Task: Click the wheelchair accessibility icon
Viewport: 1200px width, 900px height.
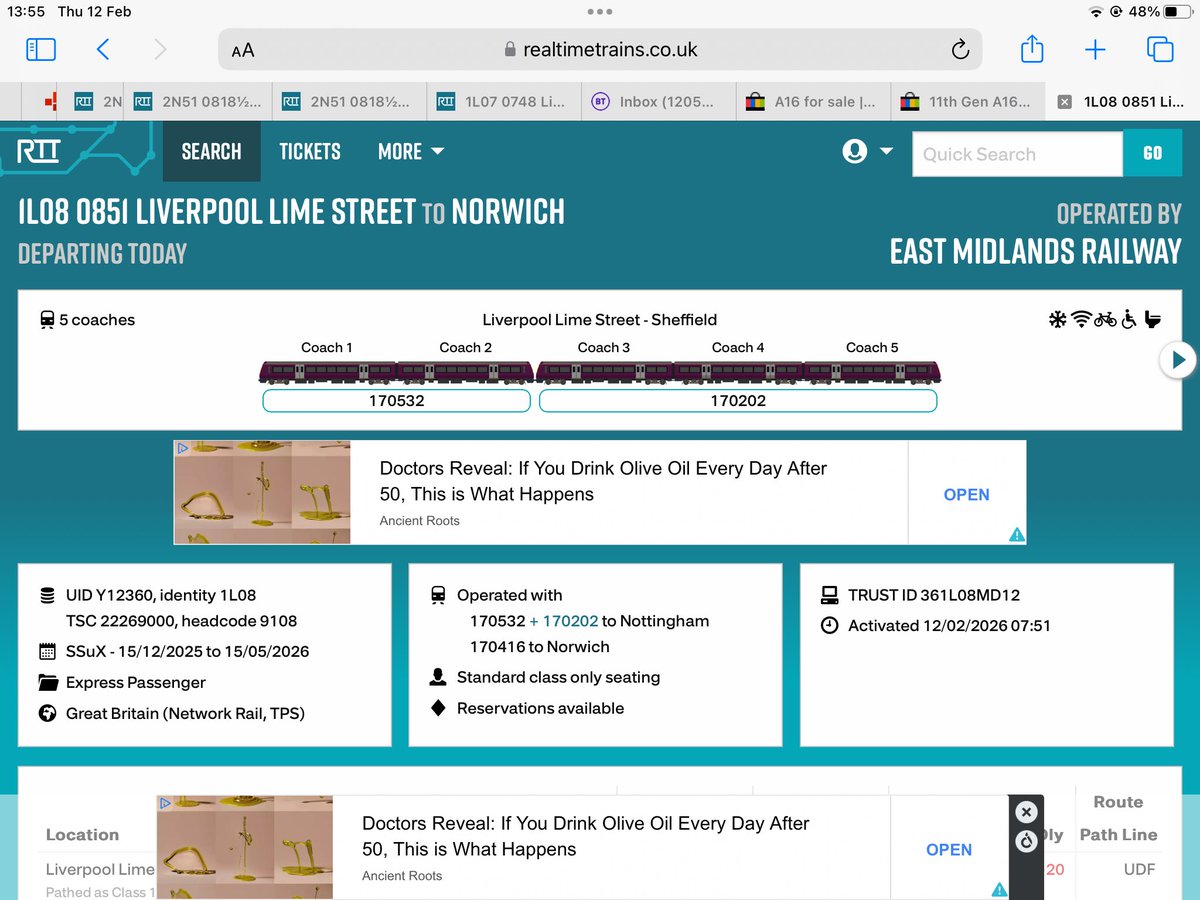Action: pos(1129,320)
